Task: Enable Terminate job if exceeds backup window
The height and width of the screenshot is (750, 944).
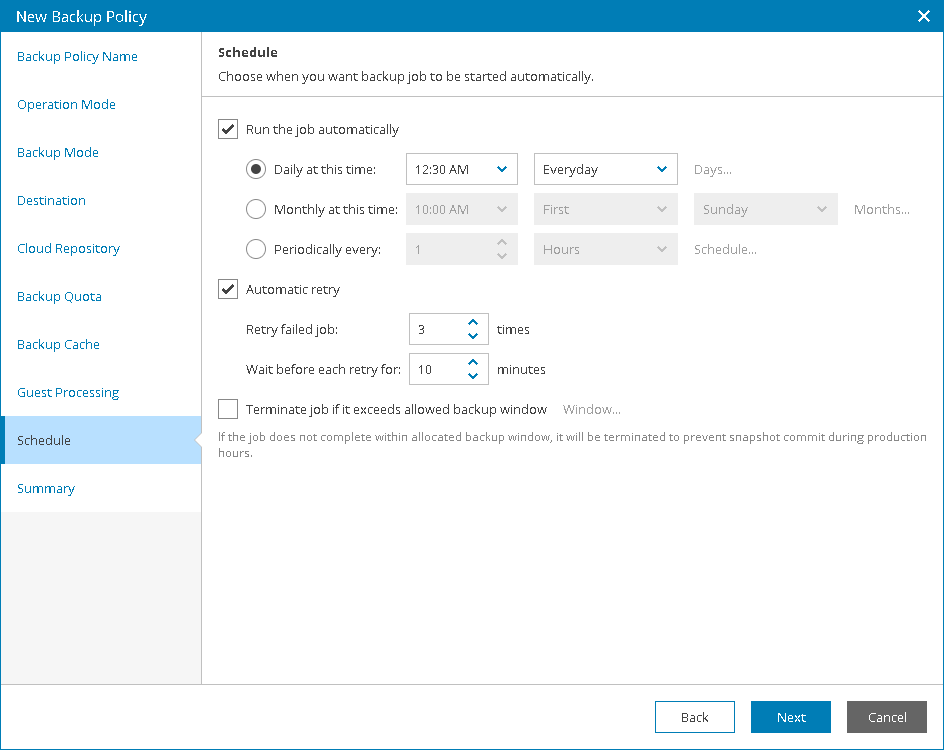Action: pyautogui.click(x=228, y=409)
